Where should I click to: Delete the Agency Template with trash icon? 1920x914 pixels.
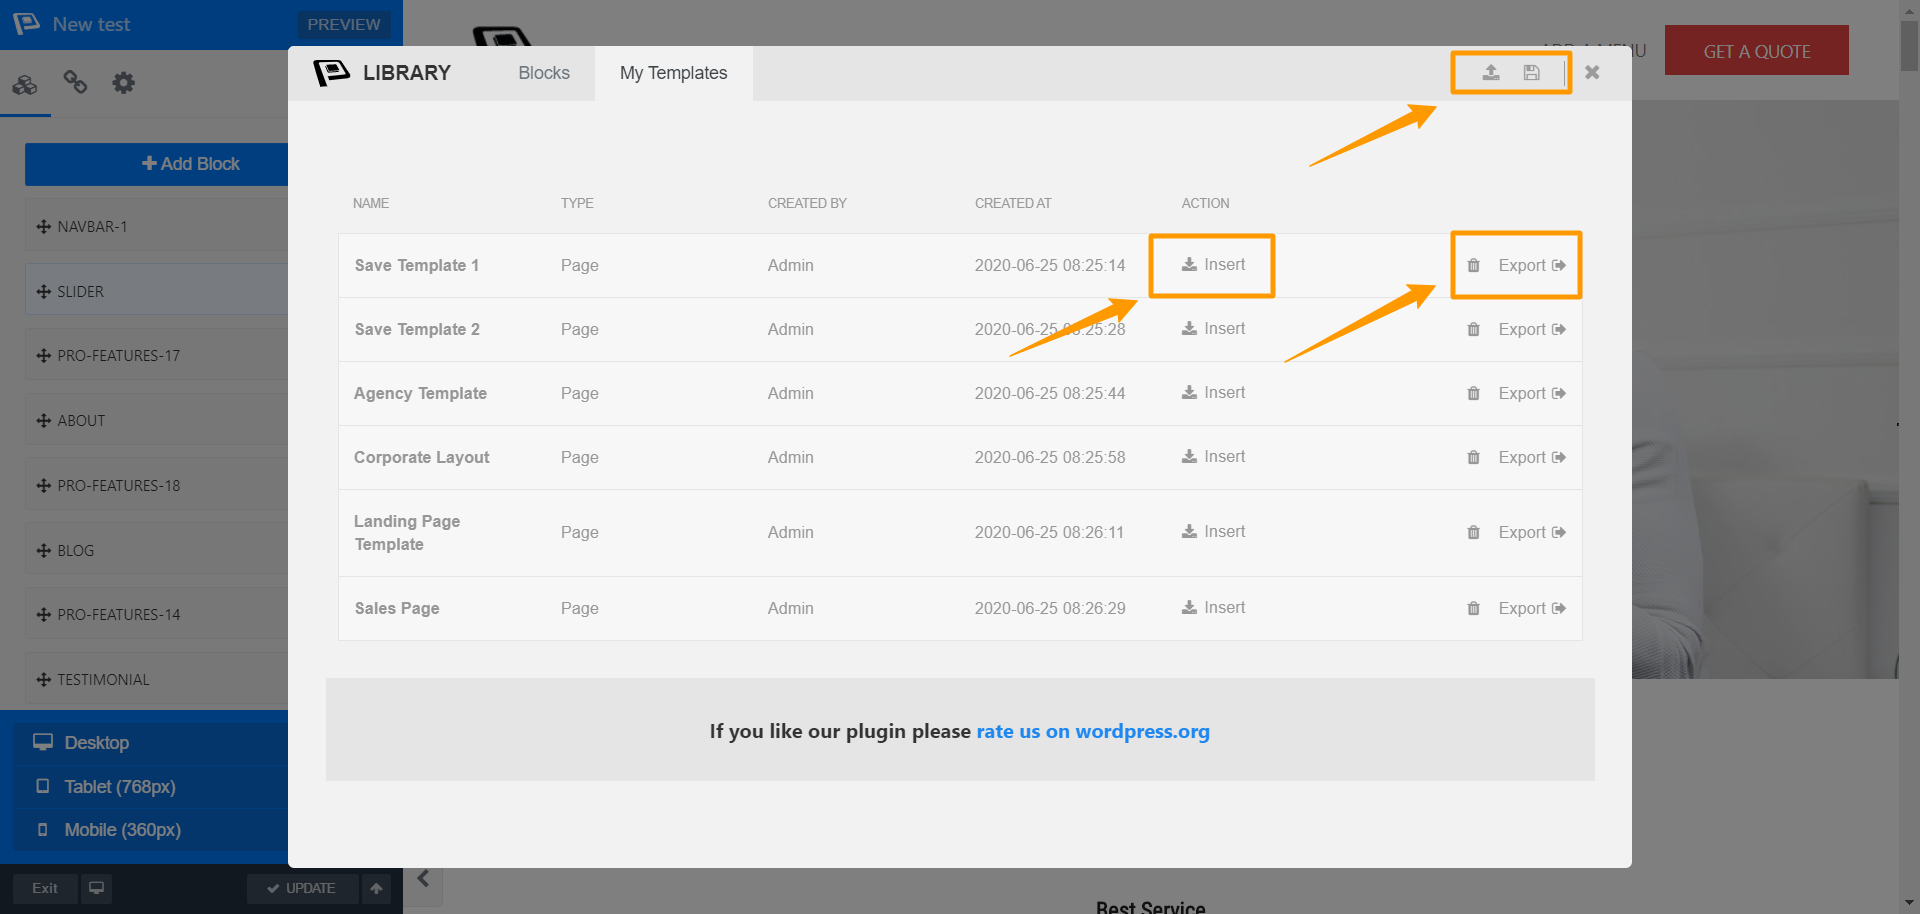tap(1473, 394)
